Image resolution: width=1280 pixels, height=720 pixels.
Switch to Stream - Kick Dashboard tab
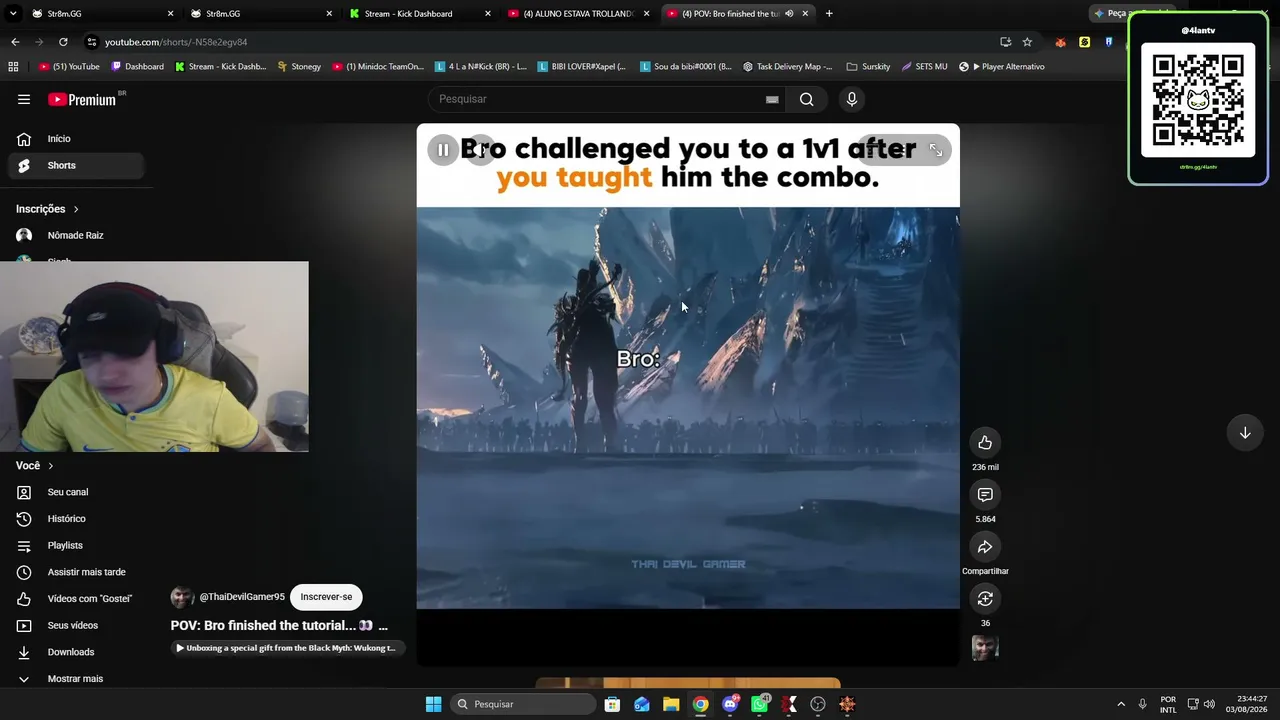point(420,14)
